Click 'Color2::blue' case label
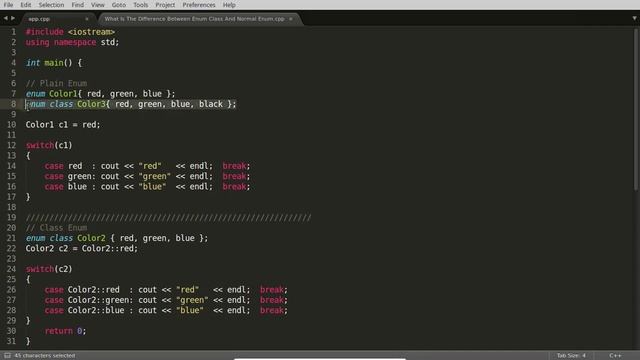This screenshot has height=360, width=640. coord(96,310)
